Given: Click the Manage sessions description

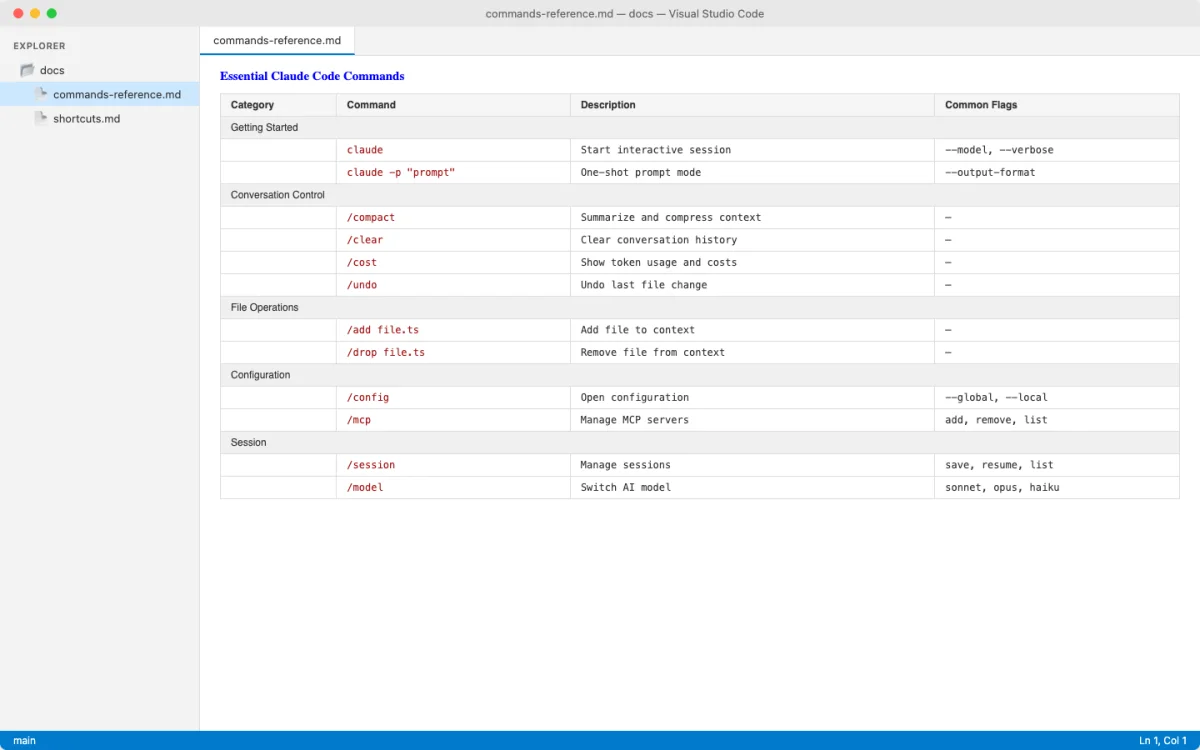Looking at the screenshot, I should (x=752, y=465).
